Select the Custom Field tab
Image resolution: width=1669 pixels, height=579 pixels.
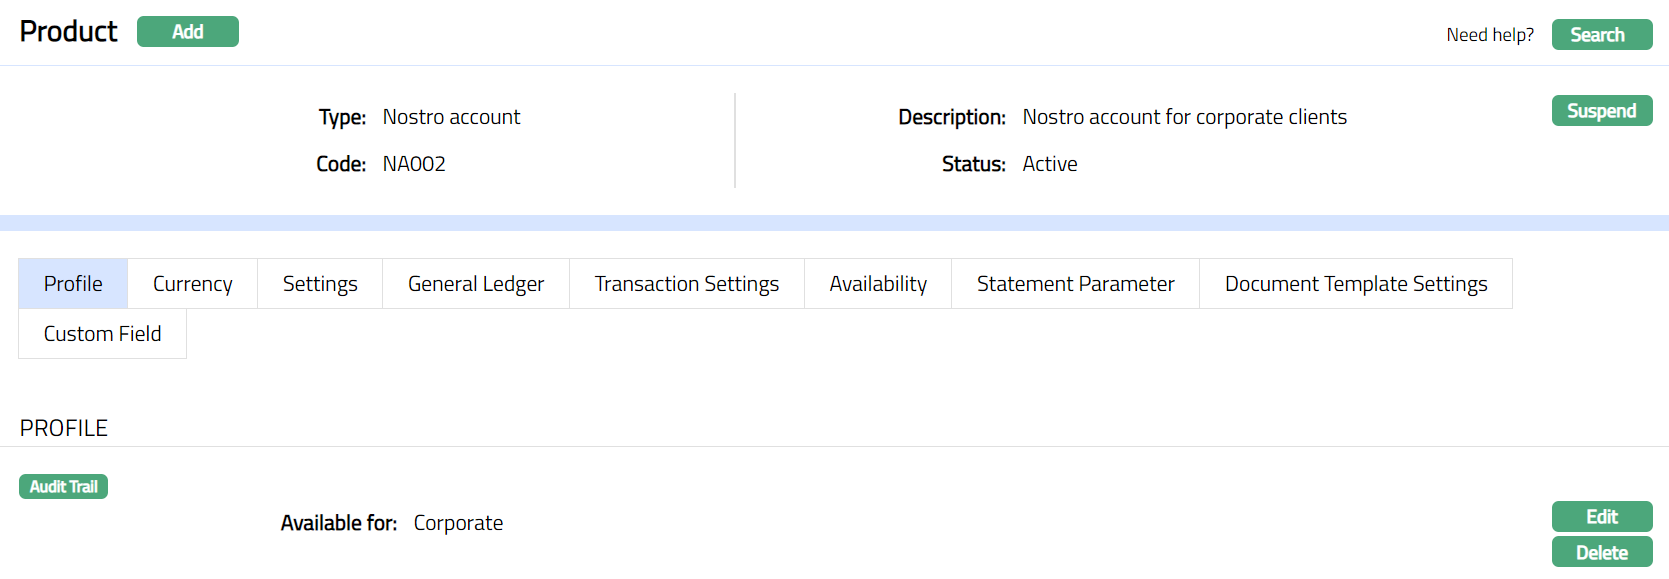pos(102,334)
